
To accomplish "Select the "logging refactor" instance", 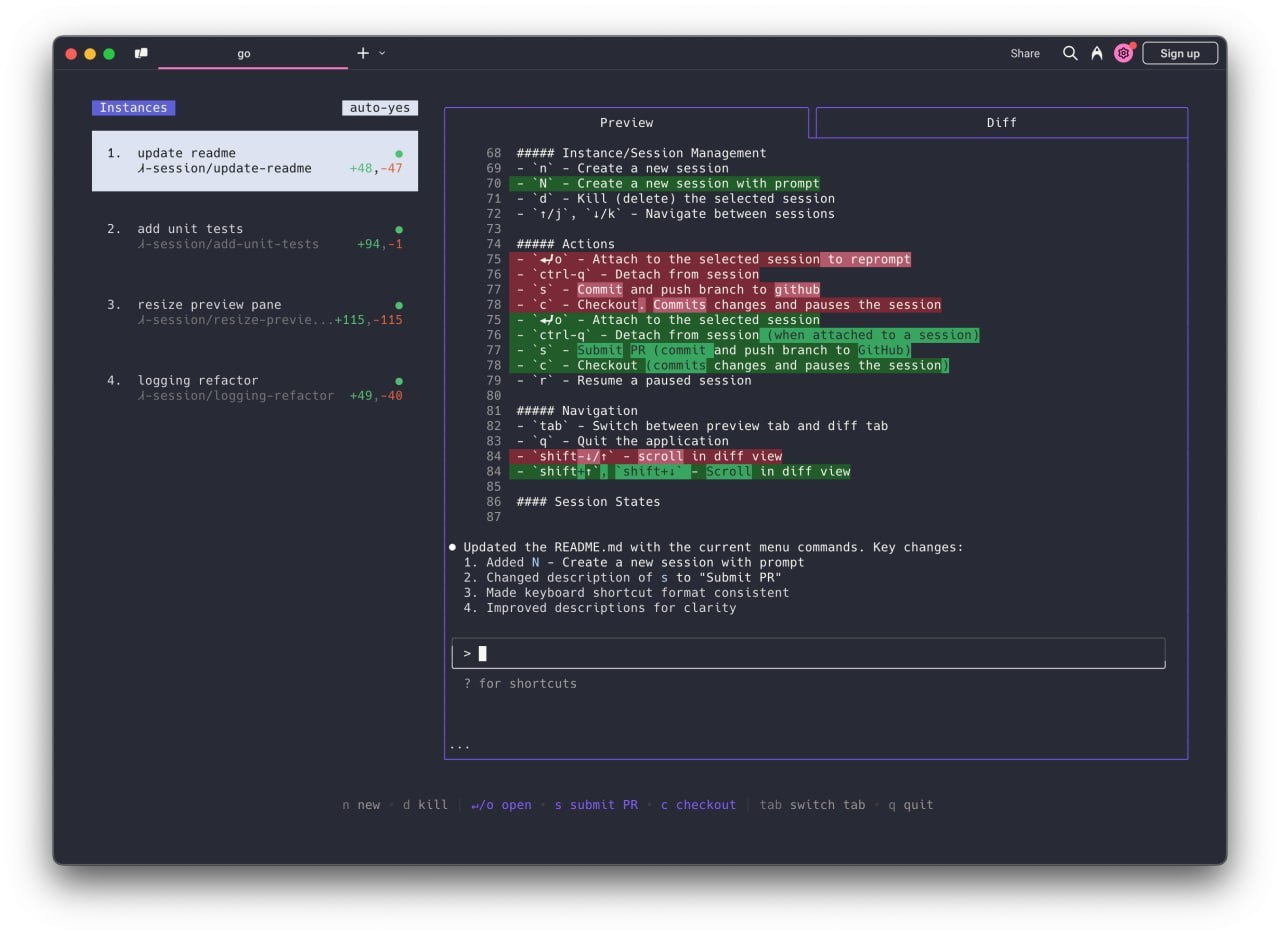I will (x=255, y=388).
